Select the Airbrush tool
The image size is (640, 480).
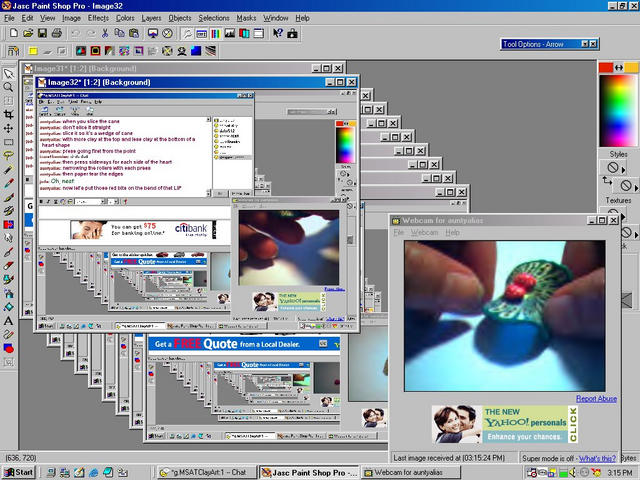pyautogui.click(x=9, y=293)
